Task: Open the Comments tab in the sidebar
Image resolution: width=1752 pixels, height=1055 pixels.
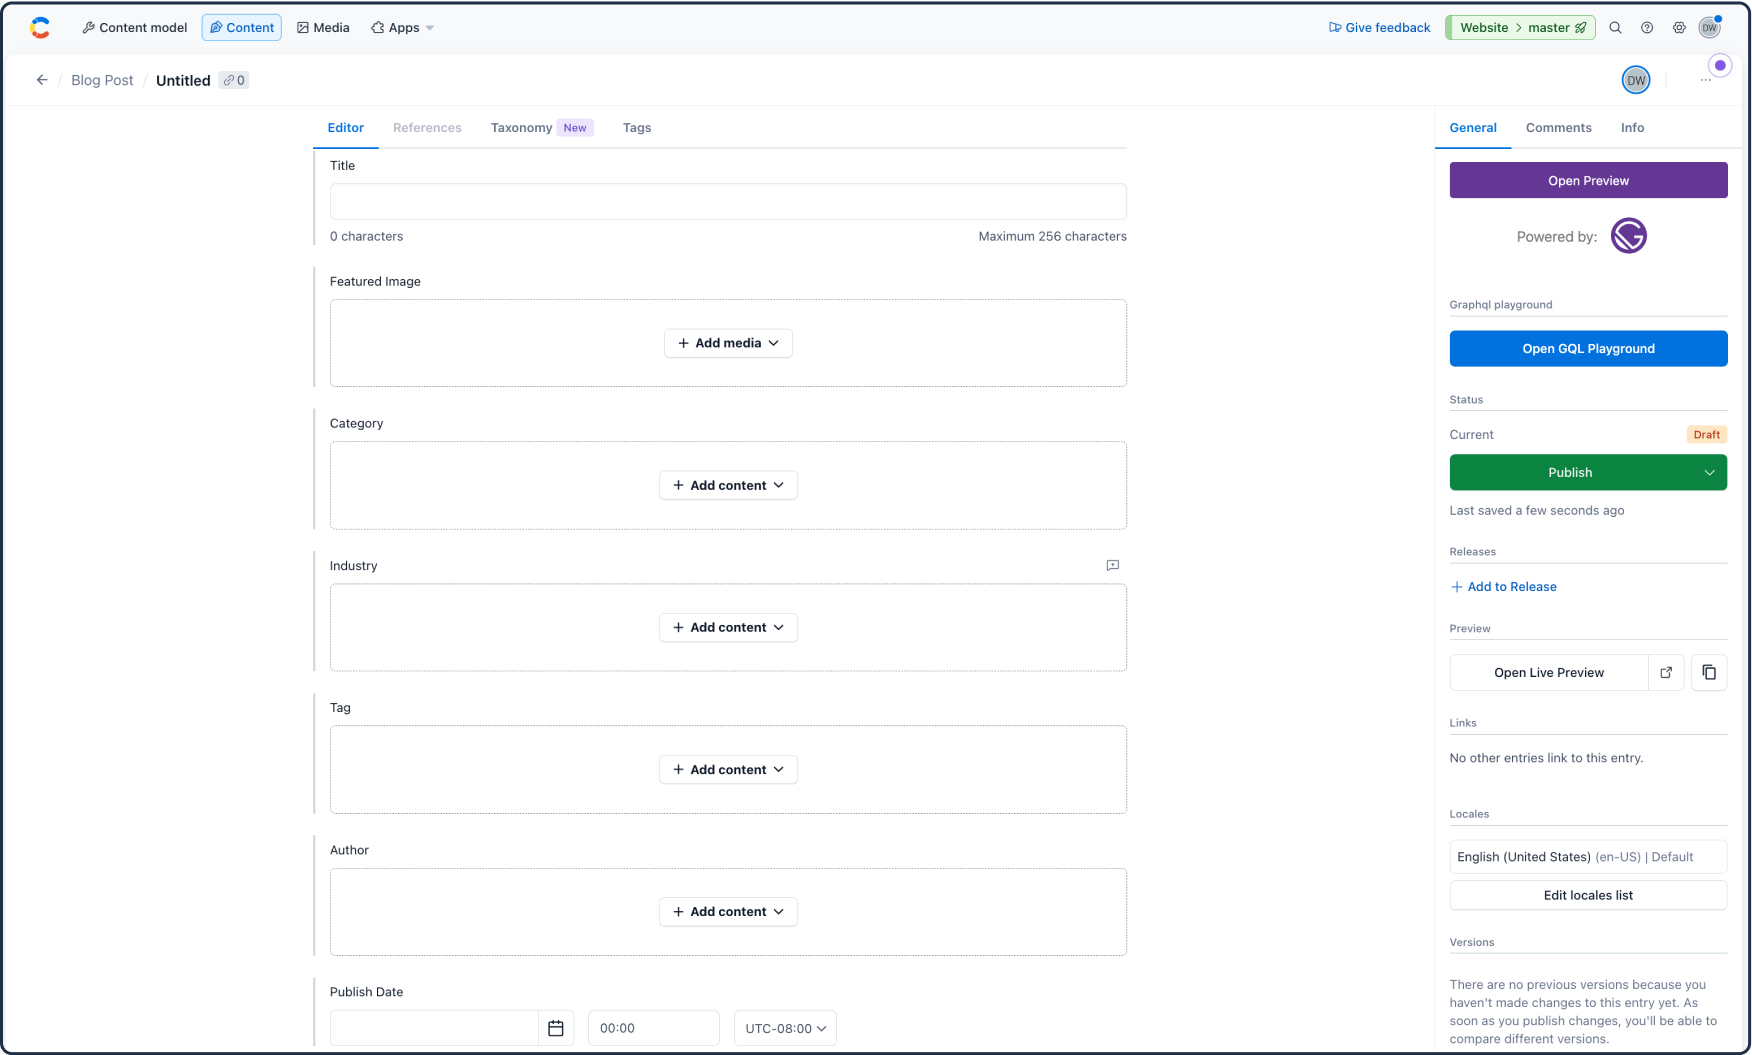Action: 1558,127
